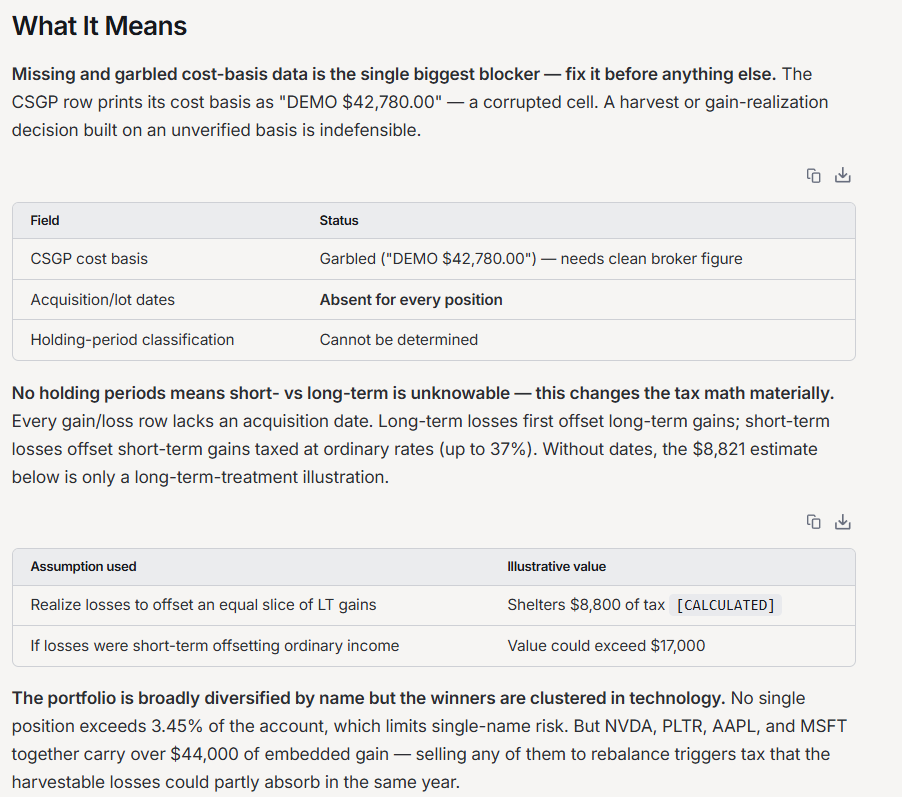Select the short-term offsetting ordinary income row
The width and height of the screenshot is (902, 797).
(x=434, y=646)
